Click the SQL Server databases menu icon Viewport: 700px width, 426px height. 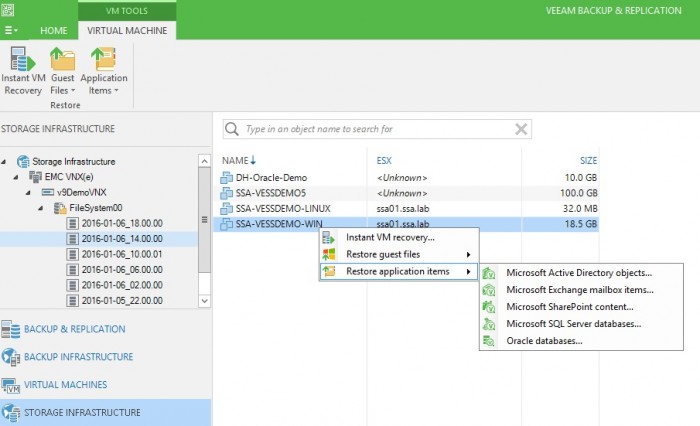(489, 324)
